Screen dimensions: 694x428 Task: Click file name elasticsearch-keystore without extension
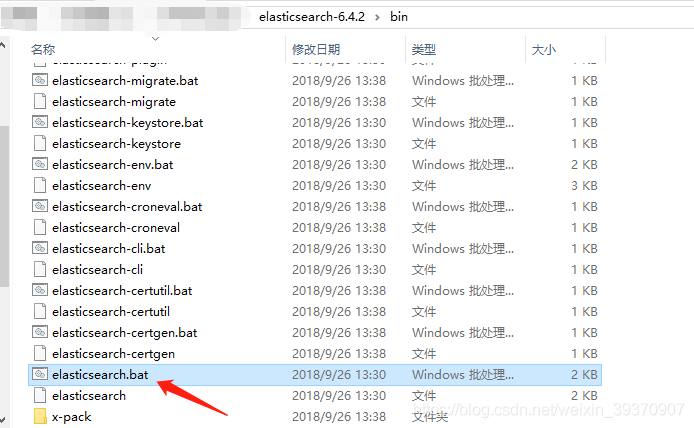pos(116,143)
